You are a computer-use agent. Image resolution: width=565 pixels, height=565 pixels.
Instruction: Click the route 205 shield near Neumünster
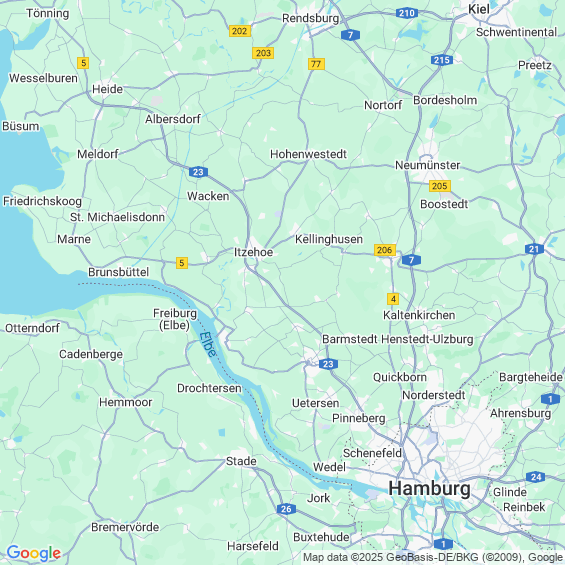(440, 186)
